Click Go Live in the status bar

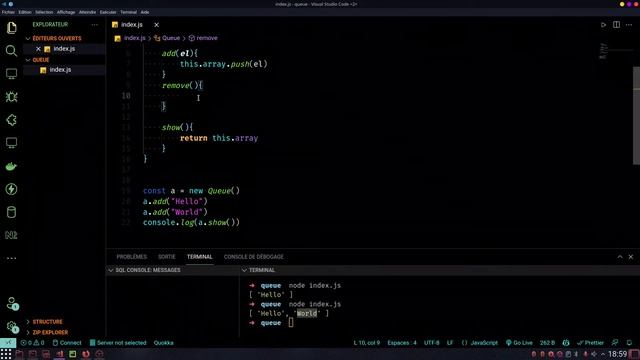click(x=519, y=343)
